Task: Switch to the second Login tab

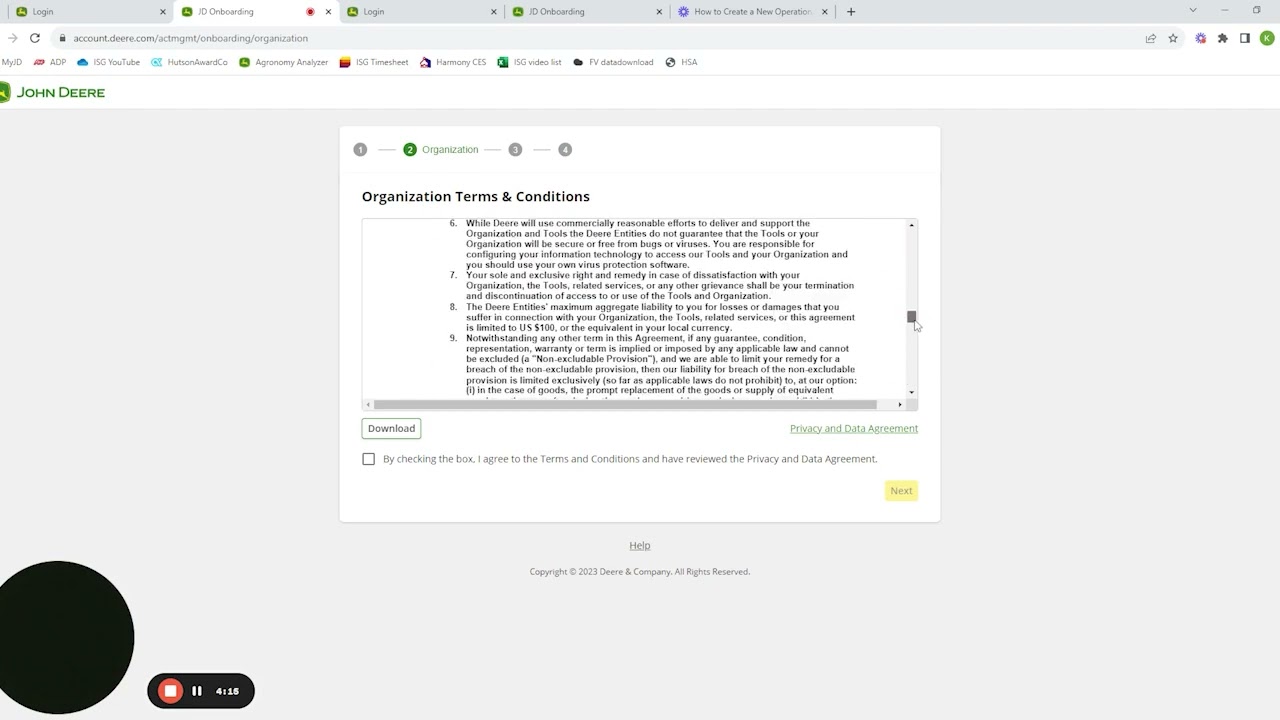Action: 420,12
